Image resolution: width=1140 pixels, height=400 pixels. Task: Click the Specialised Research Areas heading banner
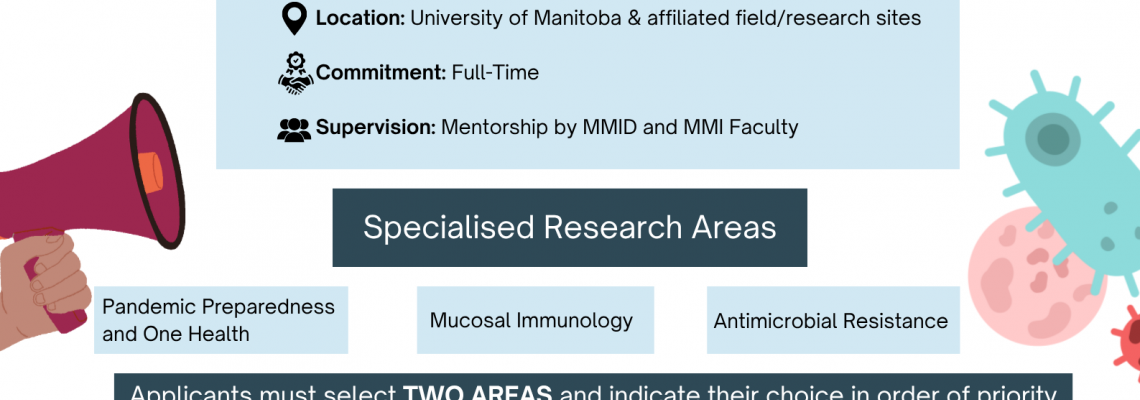569,227
